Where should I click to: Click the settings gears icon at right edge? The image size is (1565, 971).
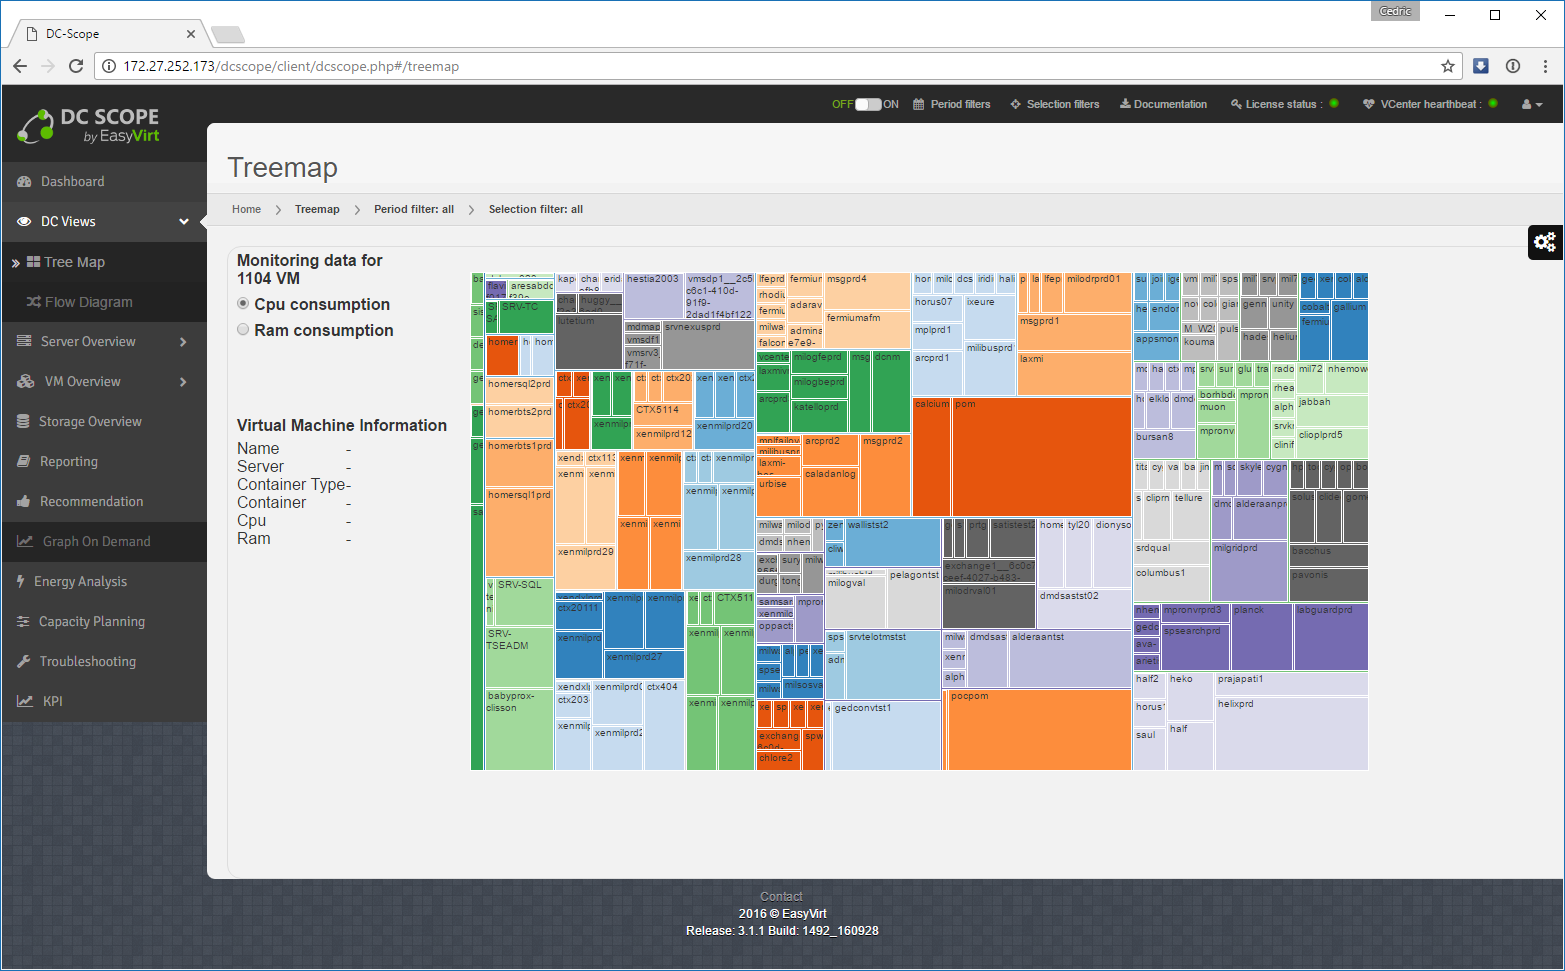(x=1545, y=242)
